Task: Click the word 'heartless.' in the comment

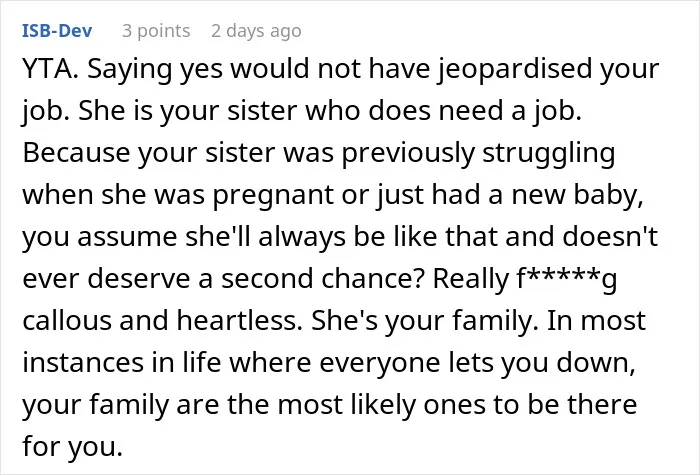Action: (240, 320)
